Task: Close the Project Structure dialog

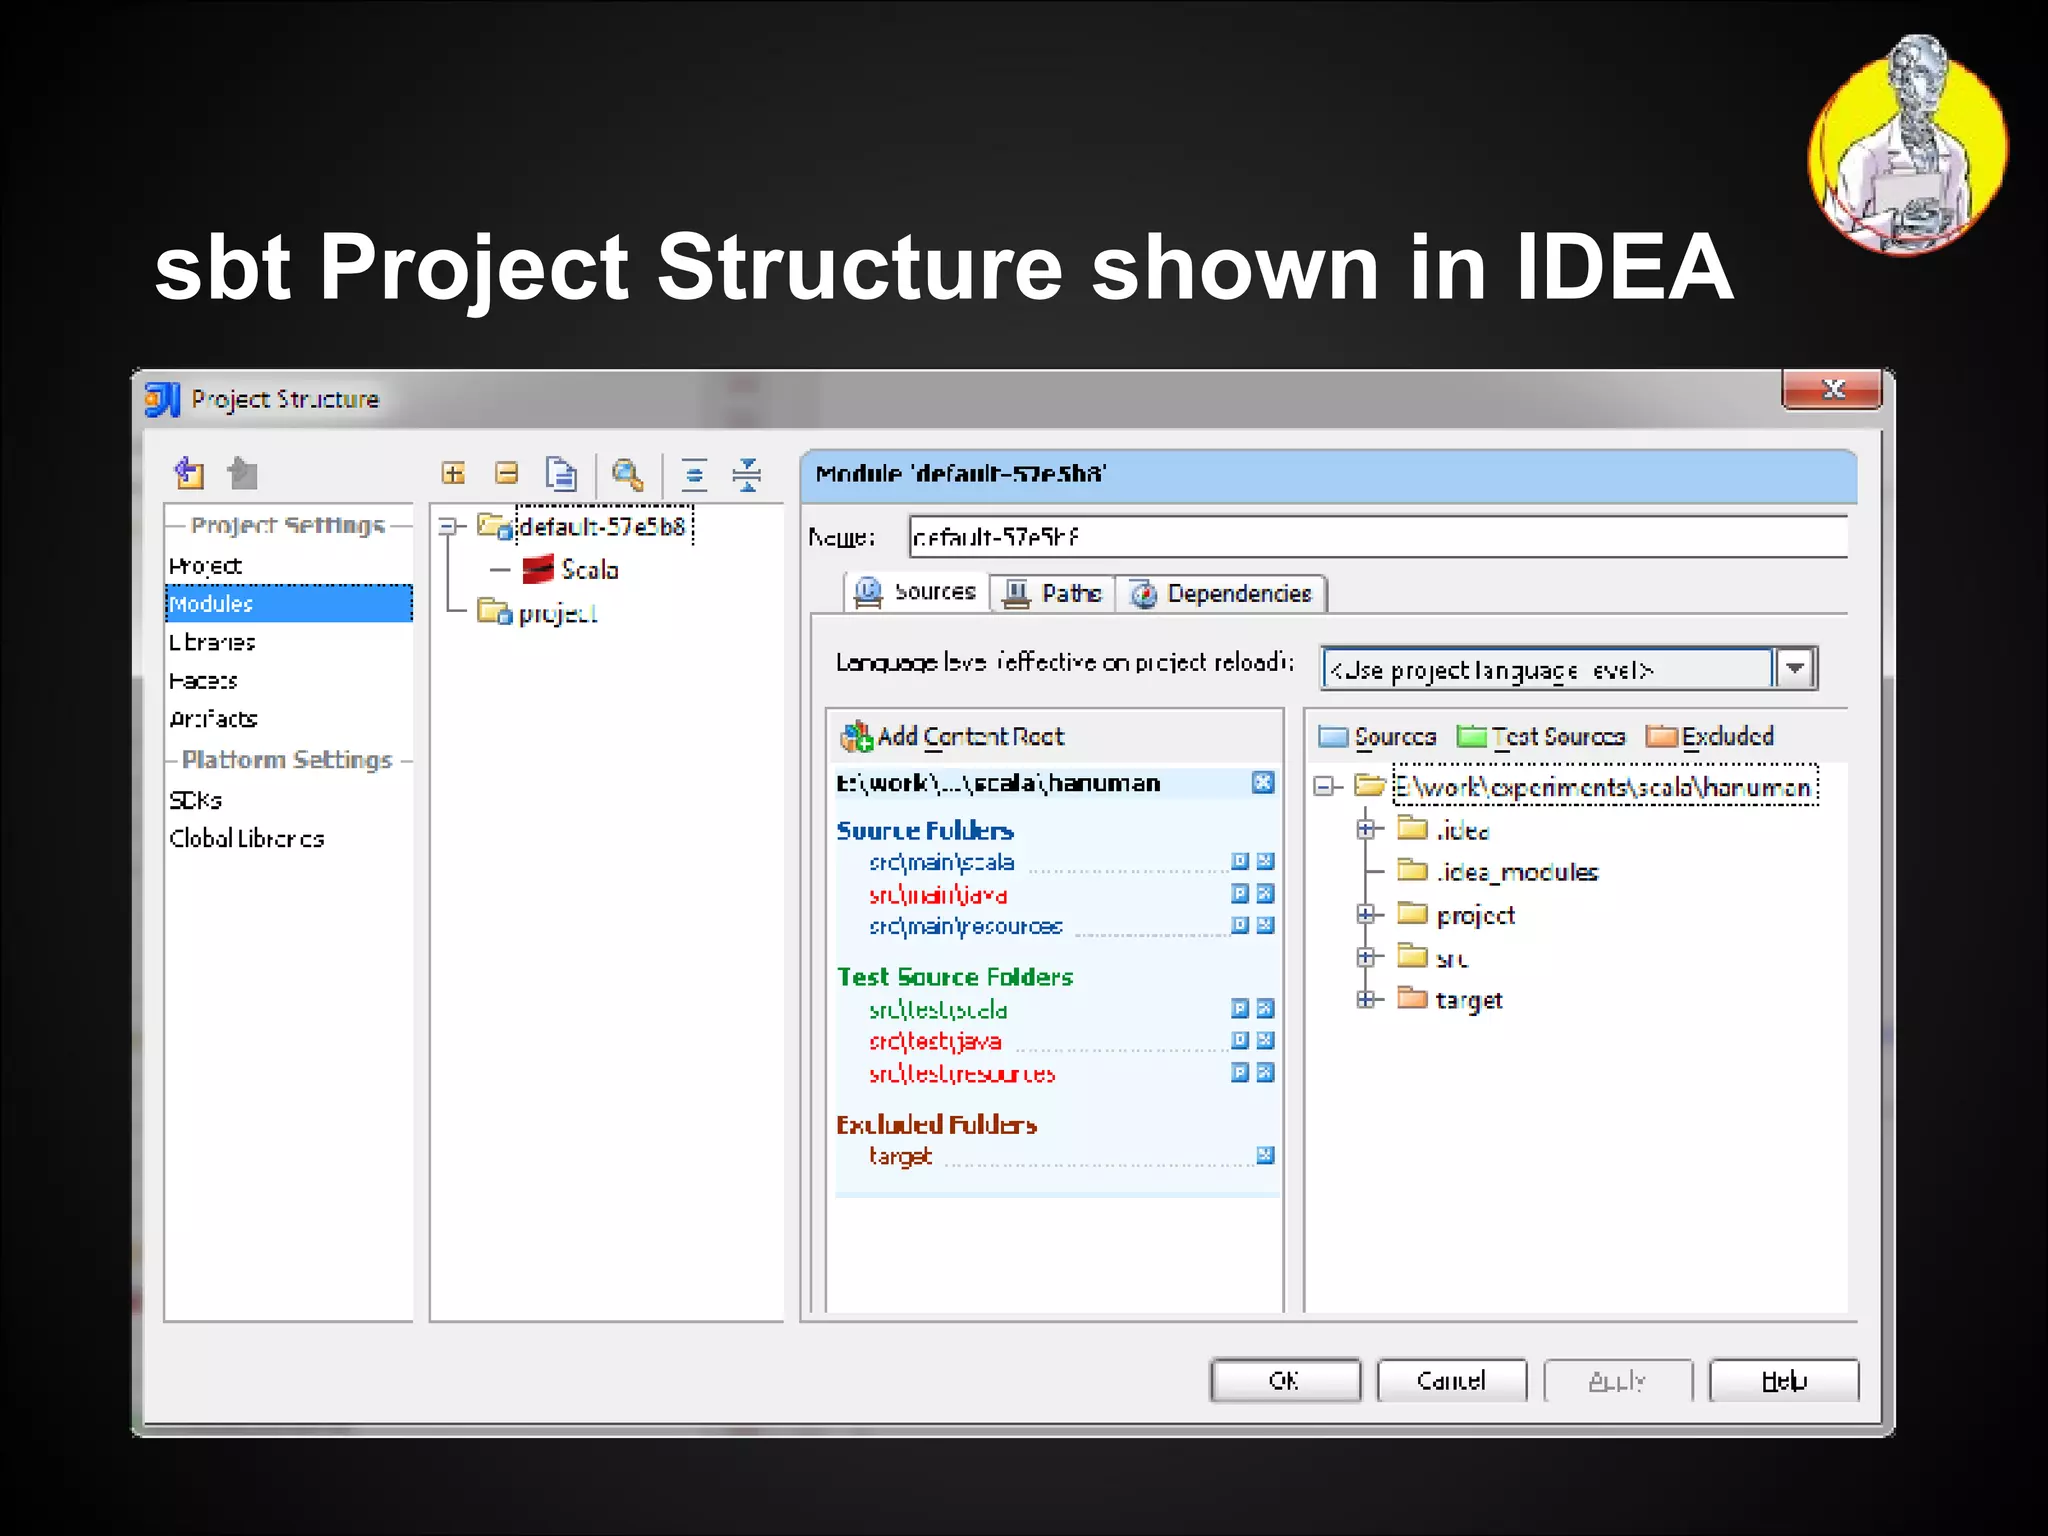Action: [x=1832, y=389]
